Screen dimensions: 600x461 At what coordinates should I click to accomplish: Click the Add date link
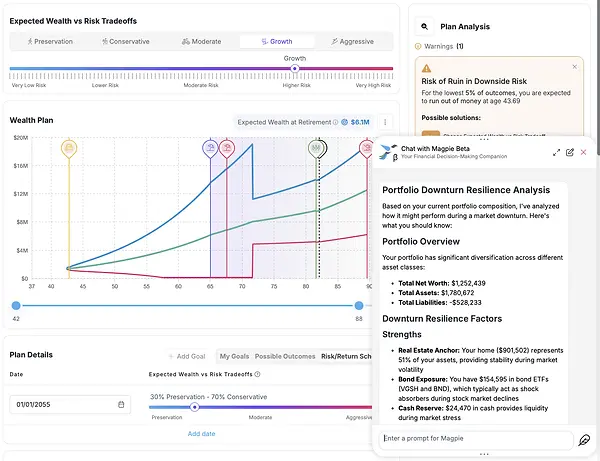coord(201,434)
